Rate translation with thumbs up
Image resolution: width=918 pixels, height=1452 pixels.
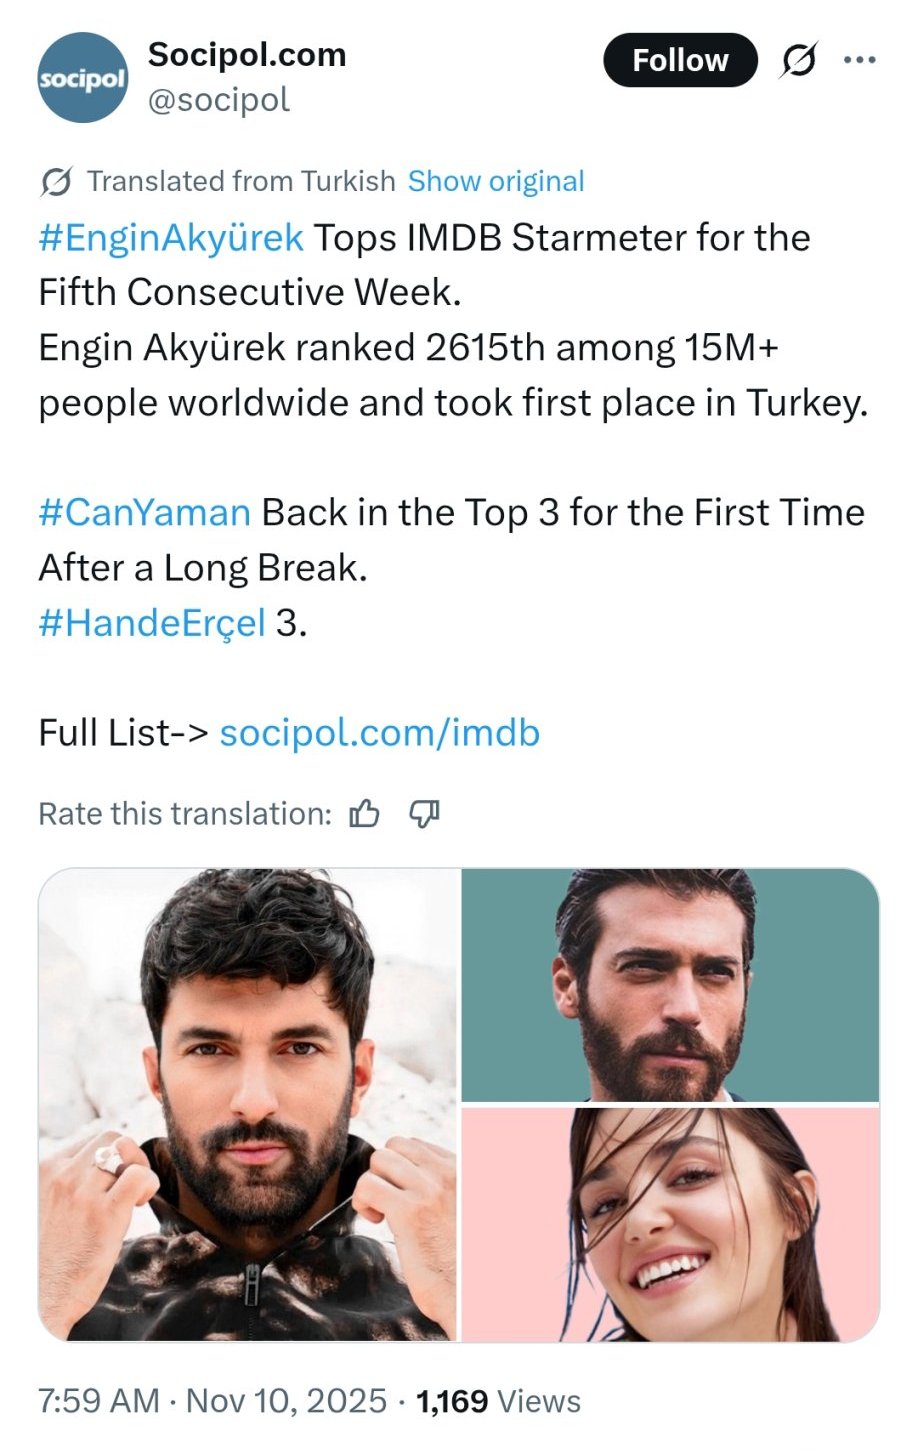(365, 814)
